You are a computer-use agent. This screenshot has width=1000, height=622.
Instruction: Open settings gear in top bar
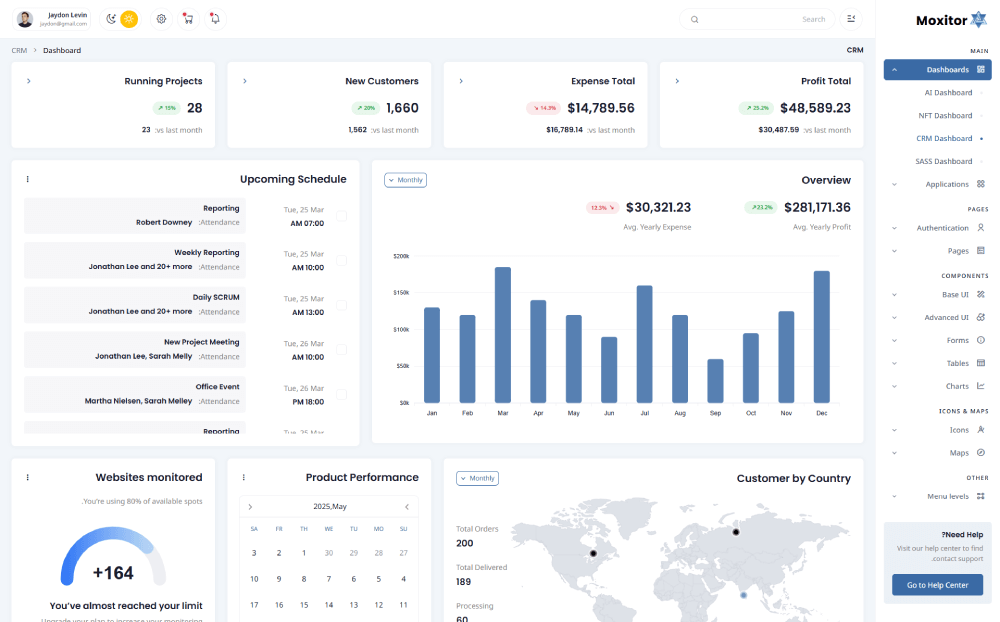pyautogui.click(x=160, y=19)
